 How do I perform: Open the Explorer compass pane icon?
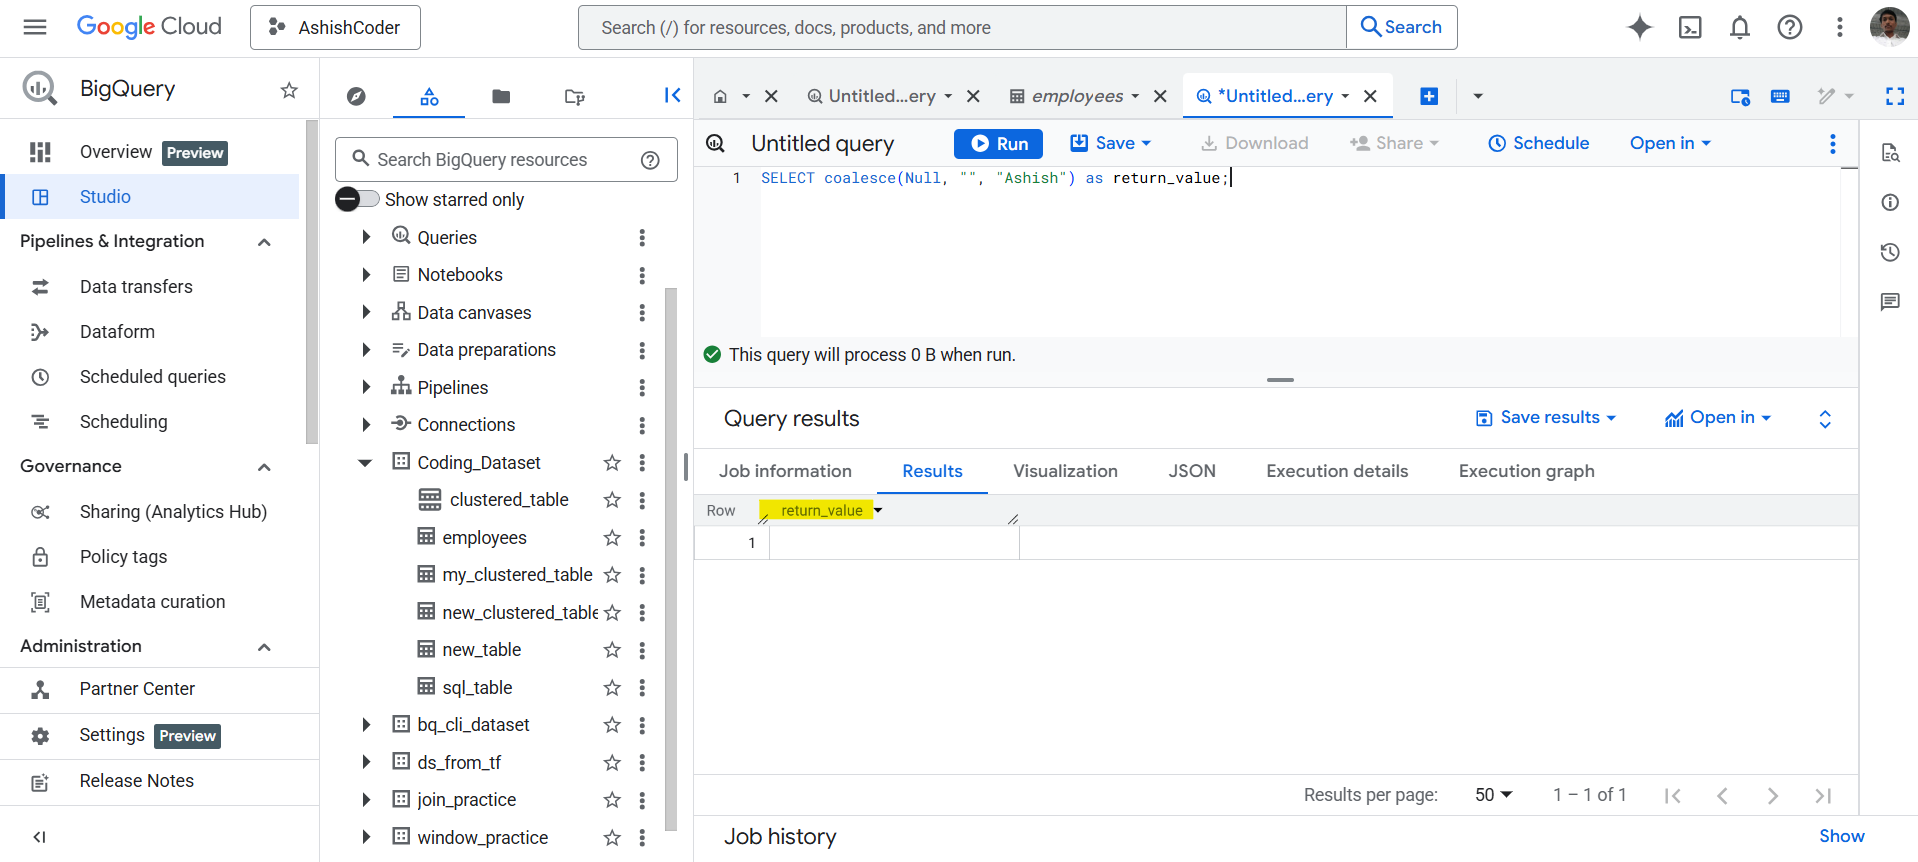pos(356,96)
